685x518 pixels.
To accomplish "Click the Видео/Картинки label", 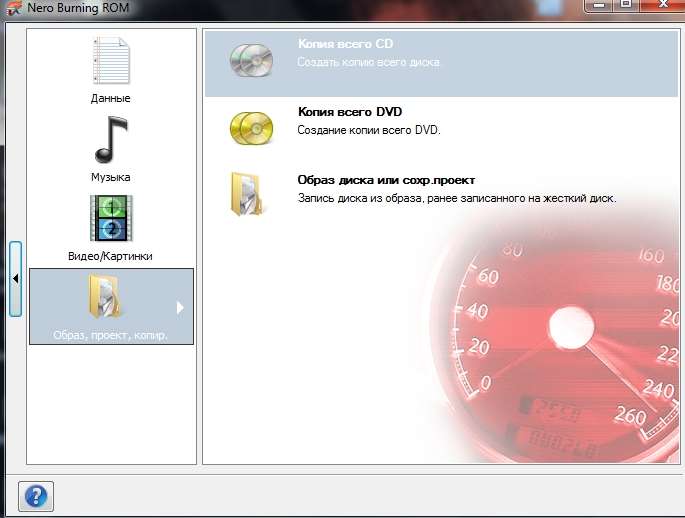I will (x=110, y=256).
